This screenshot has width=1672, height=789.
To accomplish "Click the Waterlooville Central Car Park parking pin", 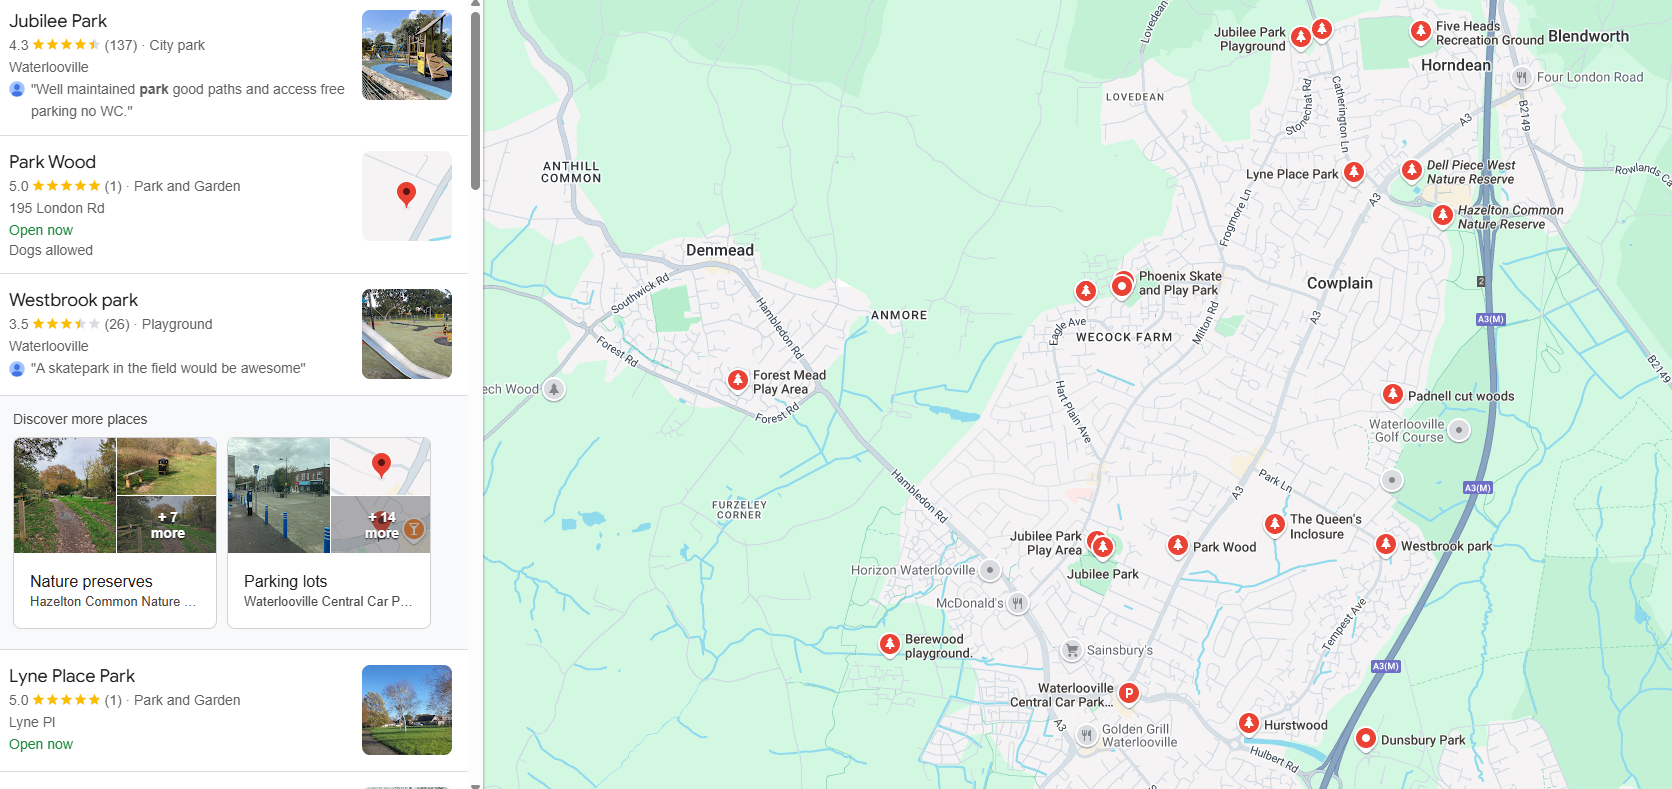I will [x=1128, y=692].
